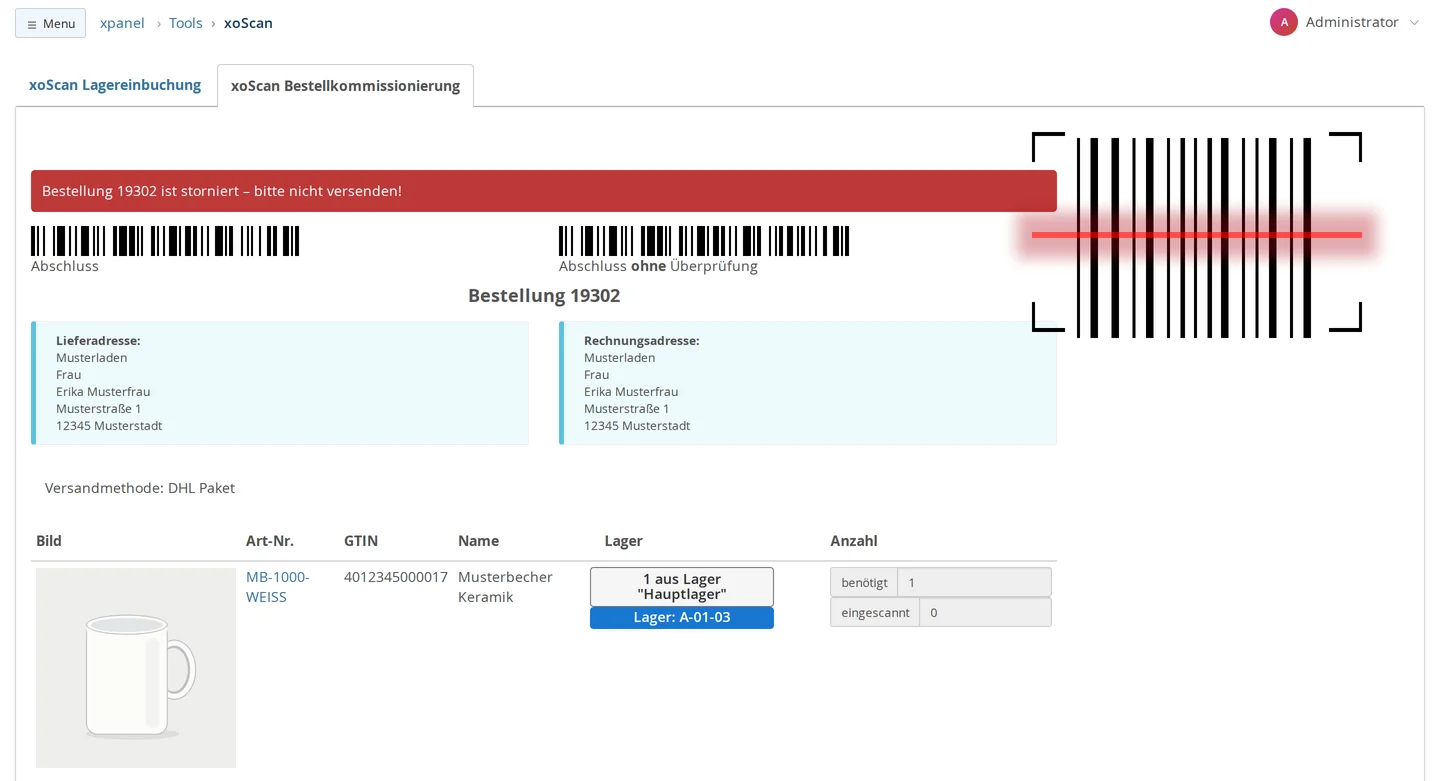Click Bestellung 19302 heading

[544, 296]
